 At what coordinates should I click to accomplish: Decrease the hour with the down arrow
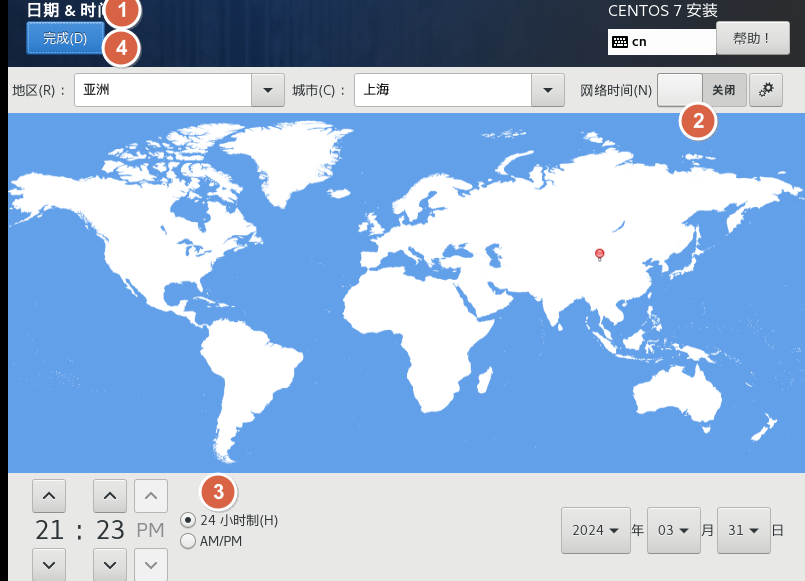click(x=49, y=565)
